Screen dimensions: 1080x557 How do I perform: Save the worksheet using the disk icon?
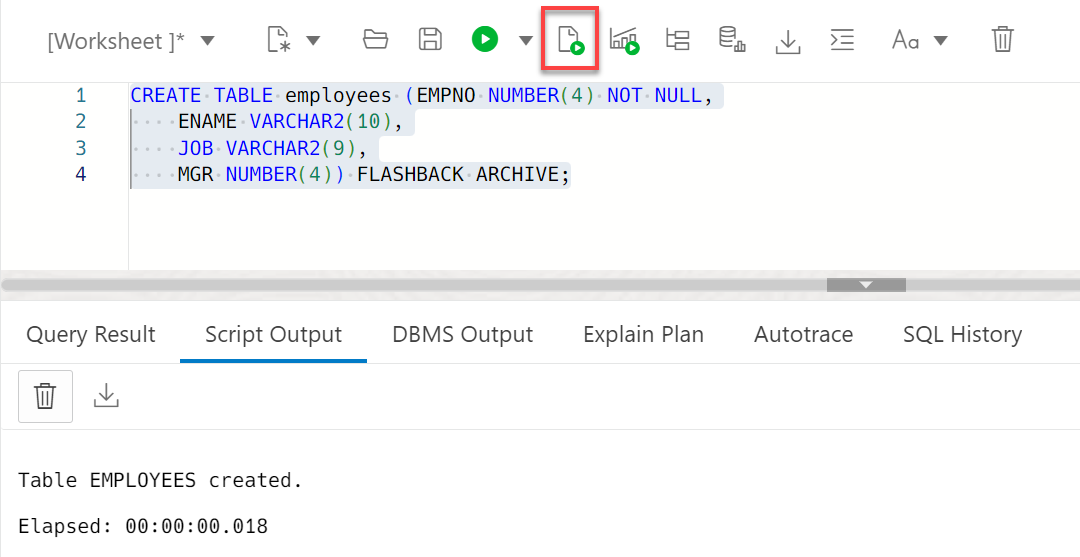click(x=430, y=40)
